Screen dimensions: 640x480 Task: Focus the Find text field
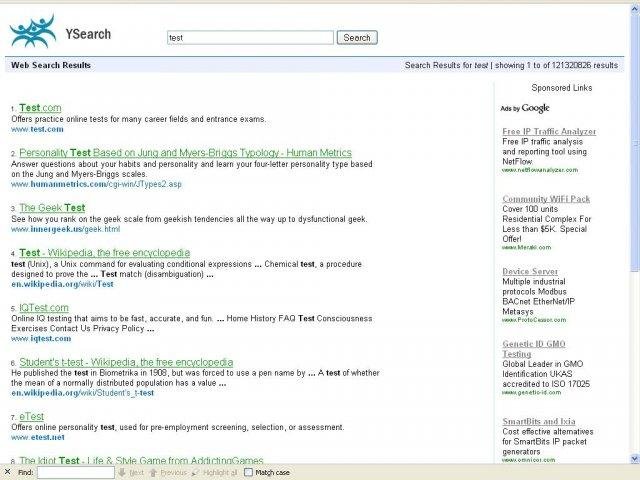76,472
